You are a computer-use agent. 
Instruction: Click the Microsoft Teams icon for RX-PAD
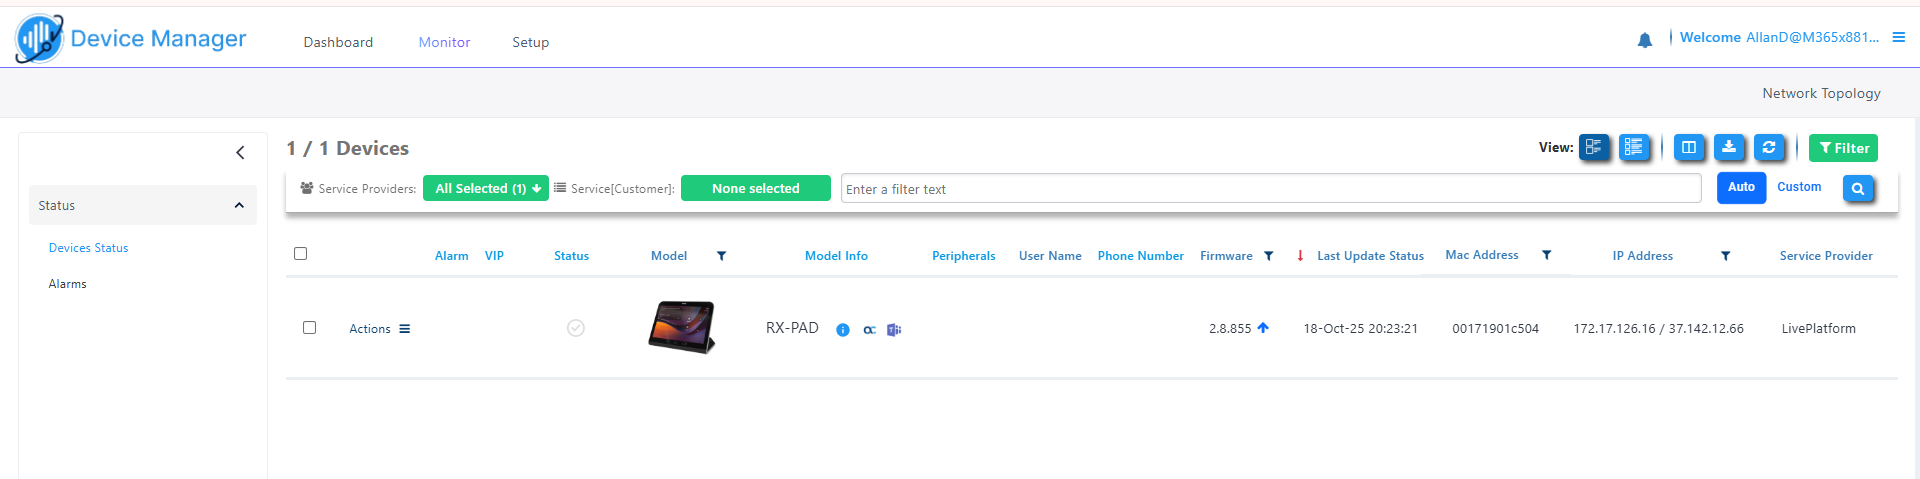point(894,330)
